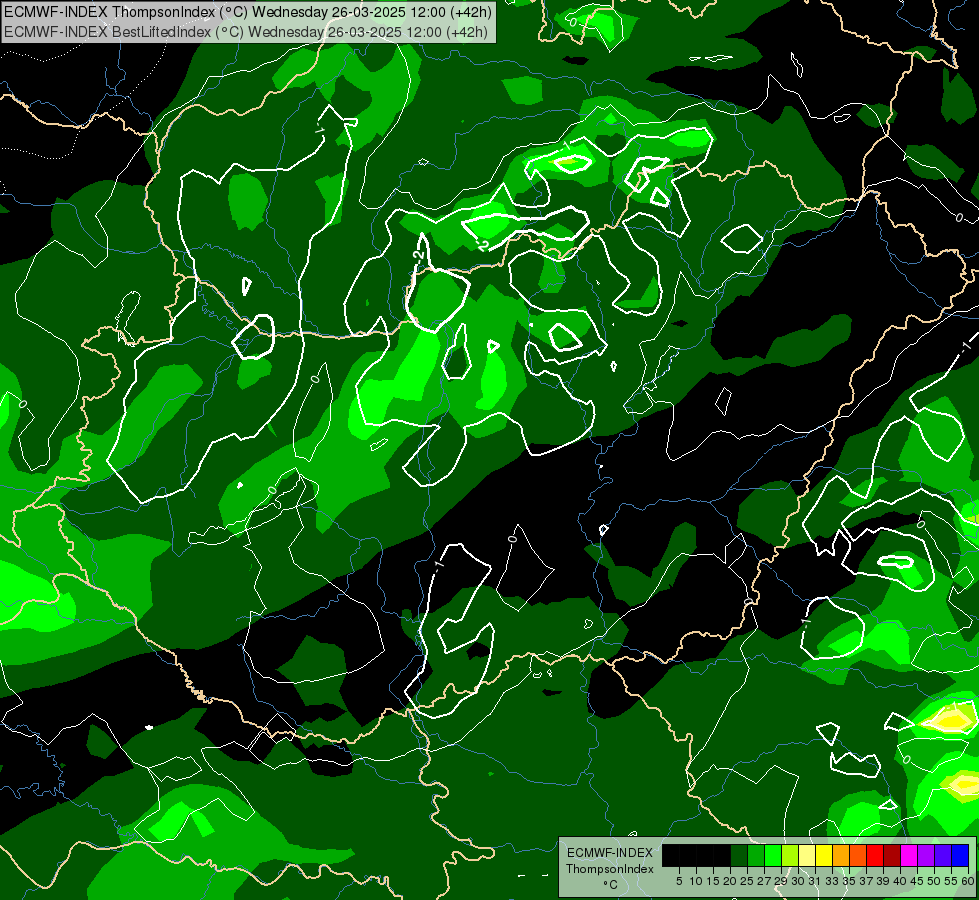979x900 pixels.
Task: Click the blue legend swatch (55–60)
Action: (959, 855)
